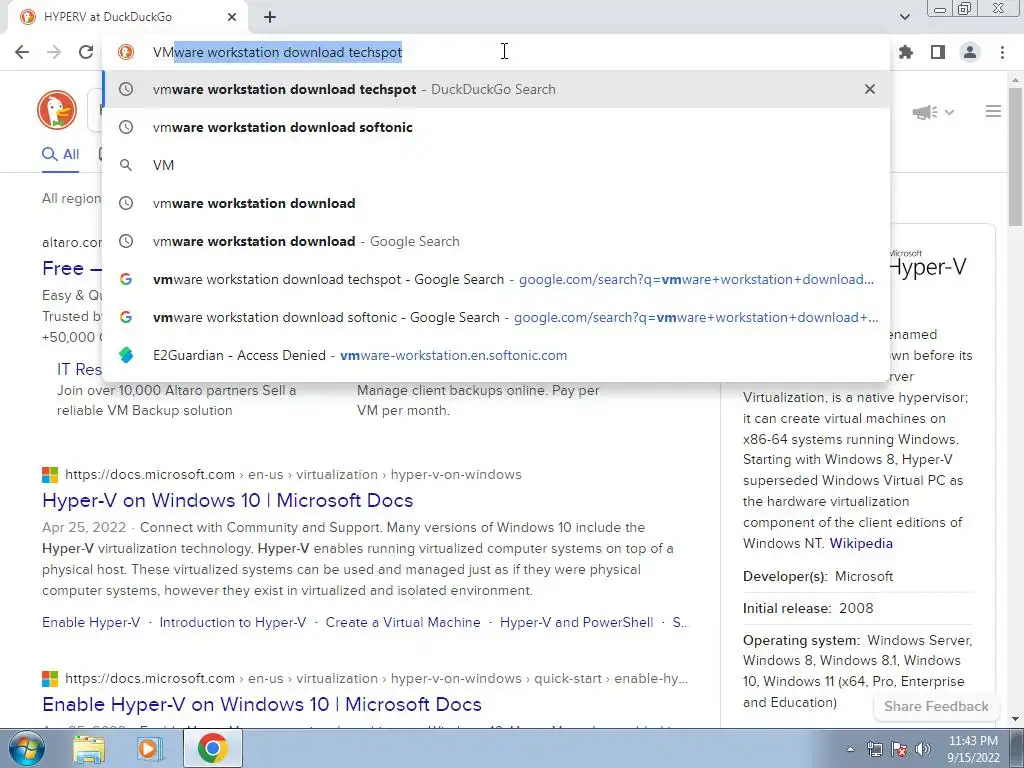Open 'Hyper-V on Windows 10 | Microsoft Docs'
The image size is (1024, 768).
tap(227, 500)
